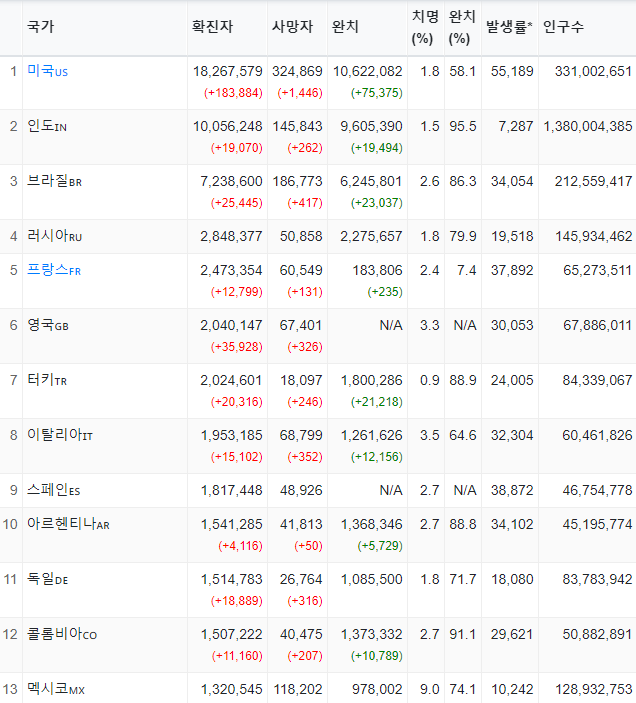Click Turkey confirmed cases 2,024,601
Image resolution: width=636 pixels, height=703 pixels.
click(x=231, y=381)
